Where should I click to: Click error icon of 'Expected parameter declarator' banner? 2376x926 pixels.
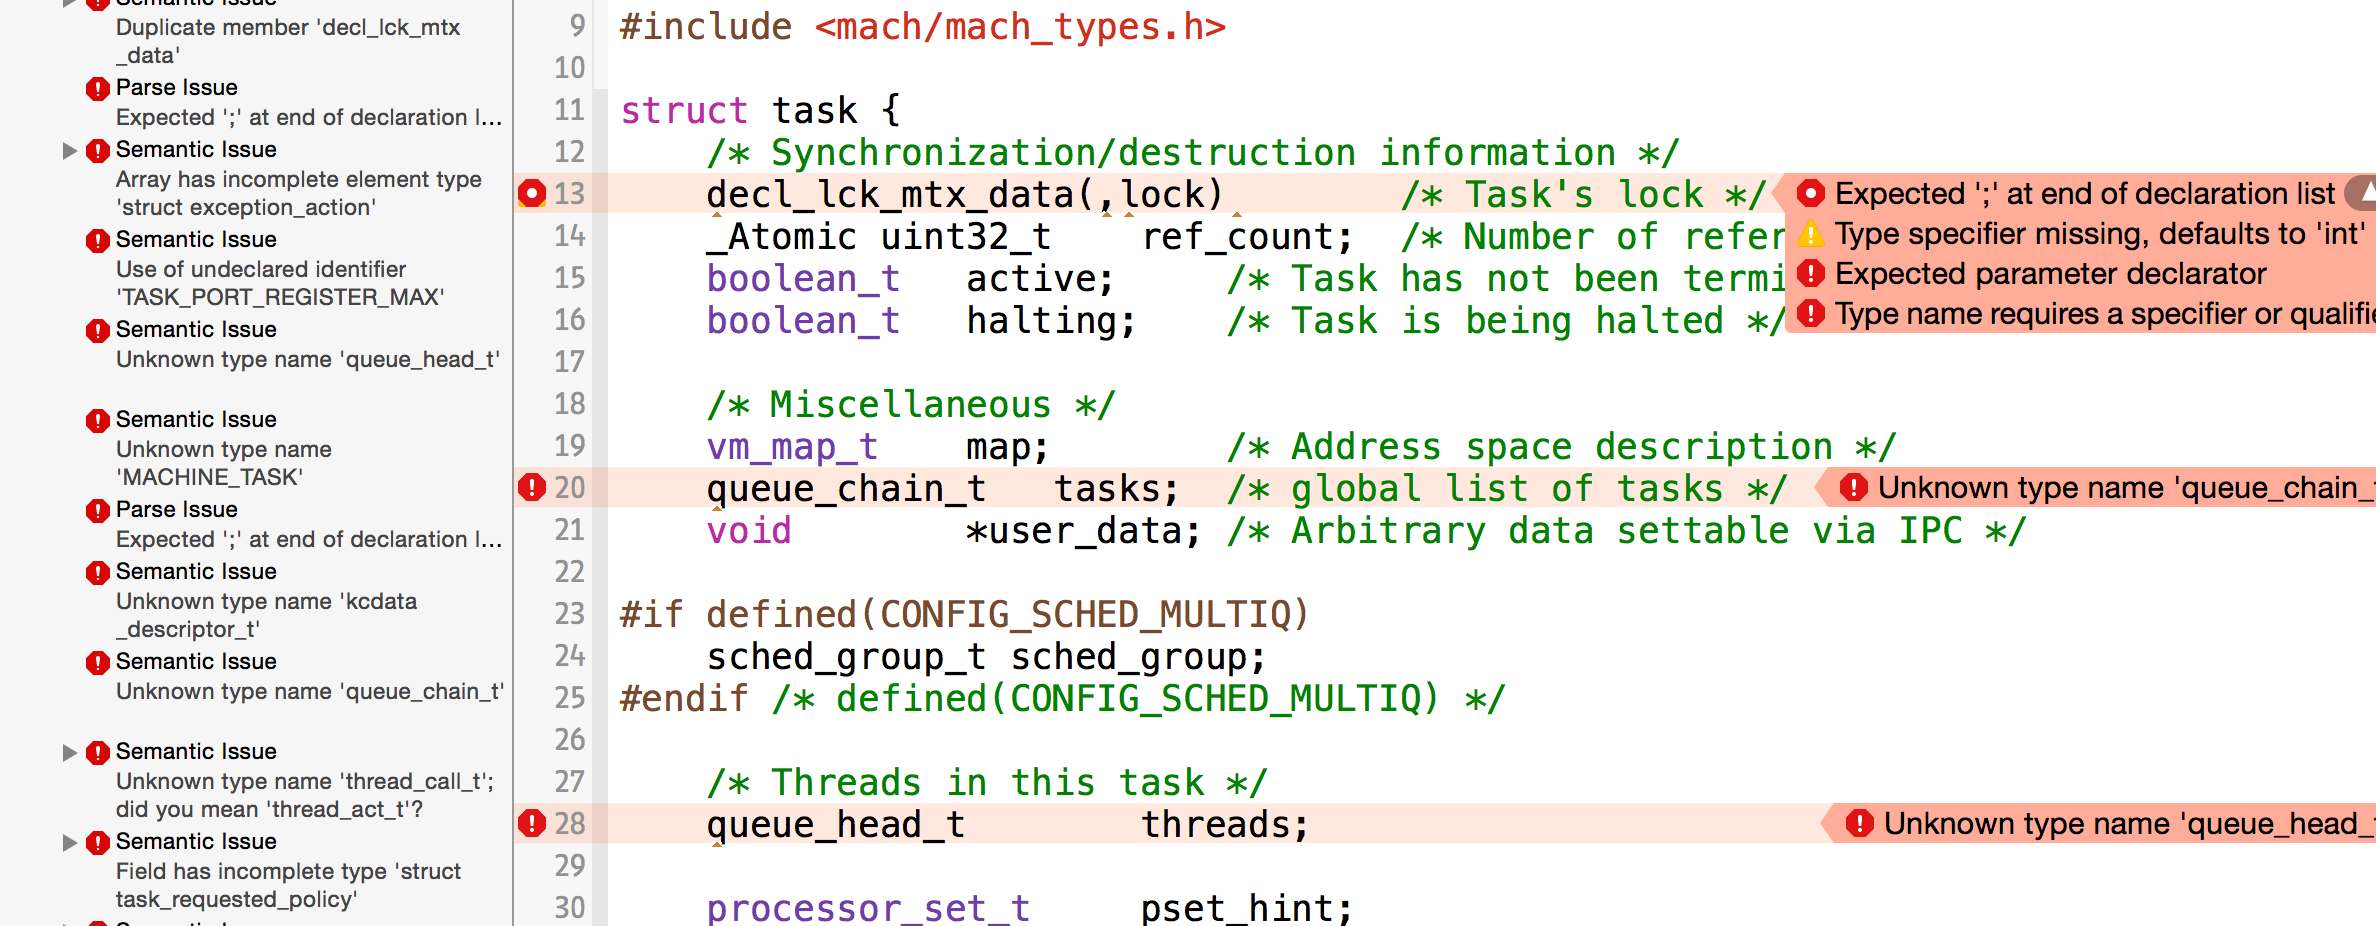click(1810, 274)
